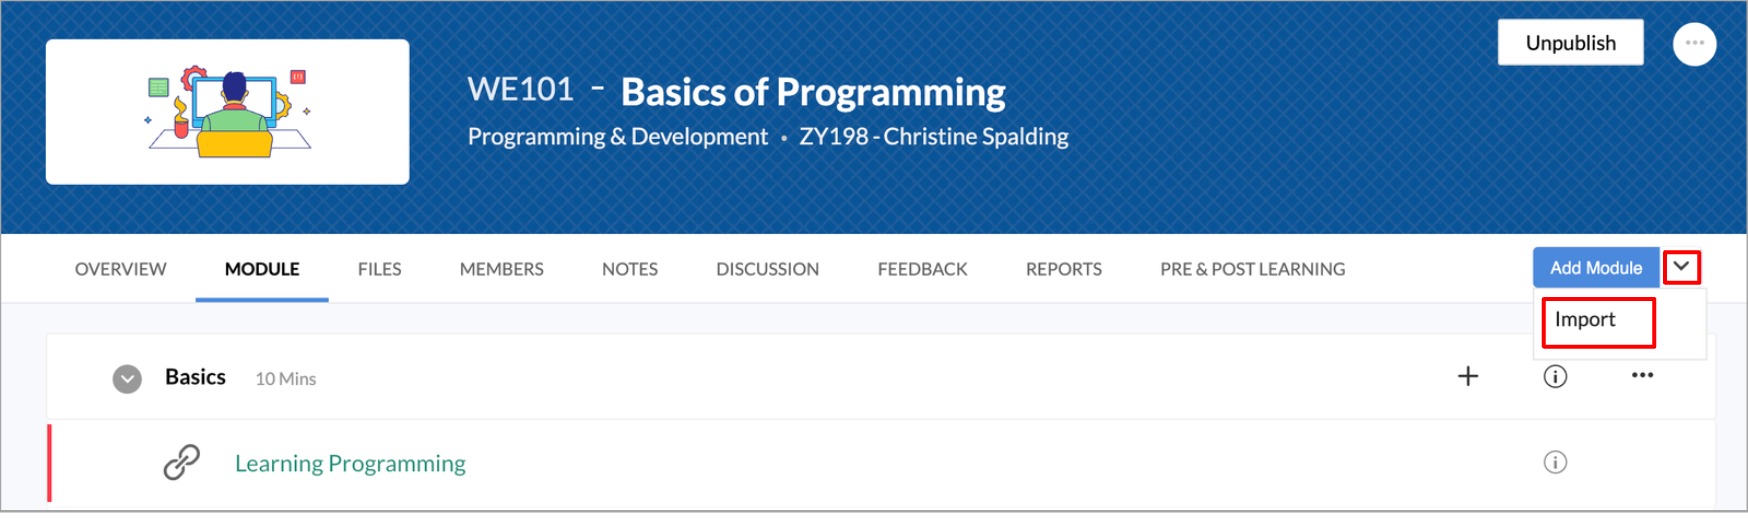This screenshot has width=1748, height=526.
Task: Click the link icon beside Learning Programming
Action: pyautogui.click(x=182, y=463)
